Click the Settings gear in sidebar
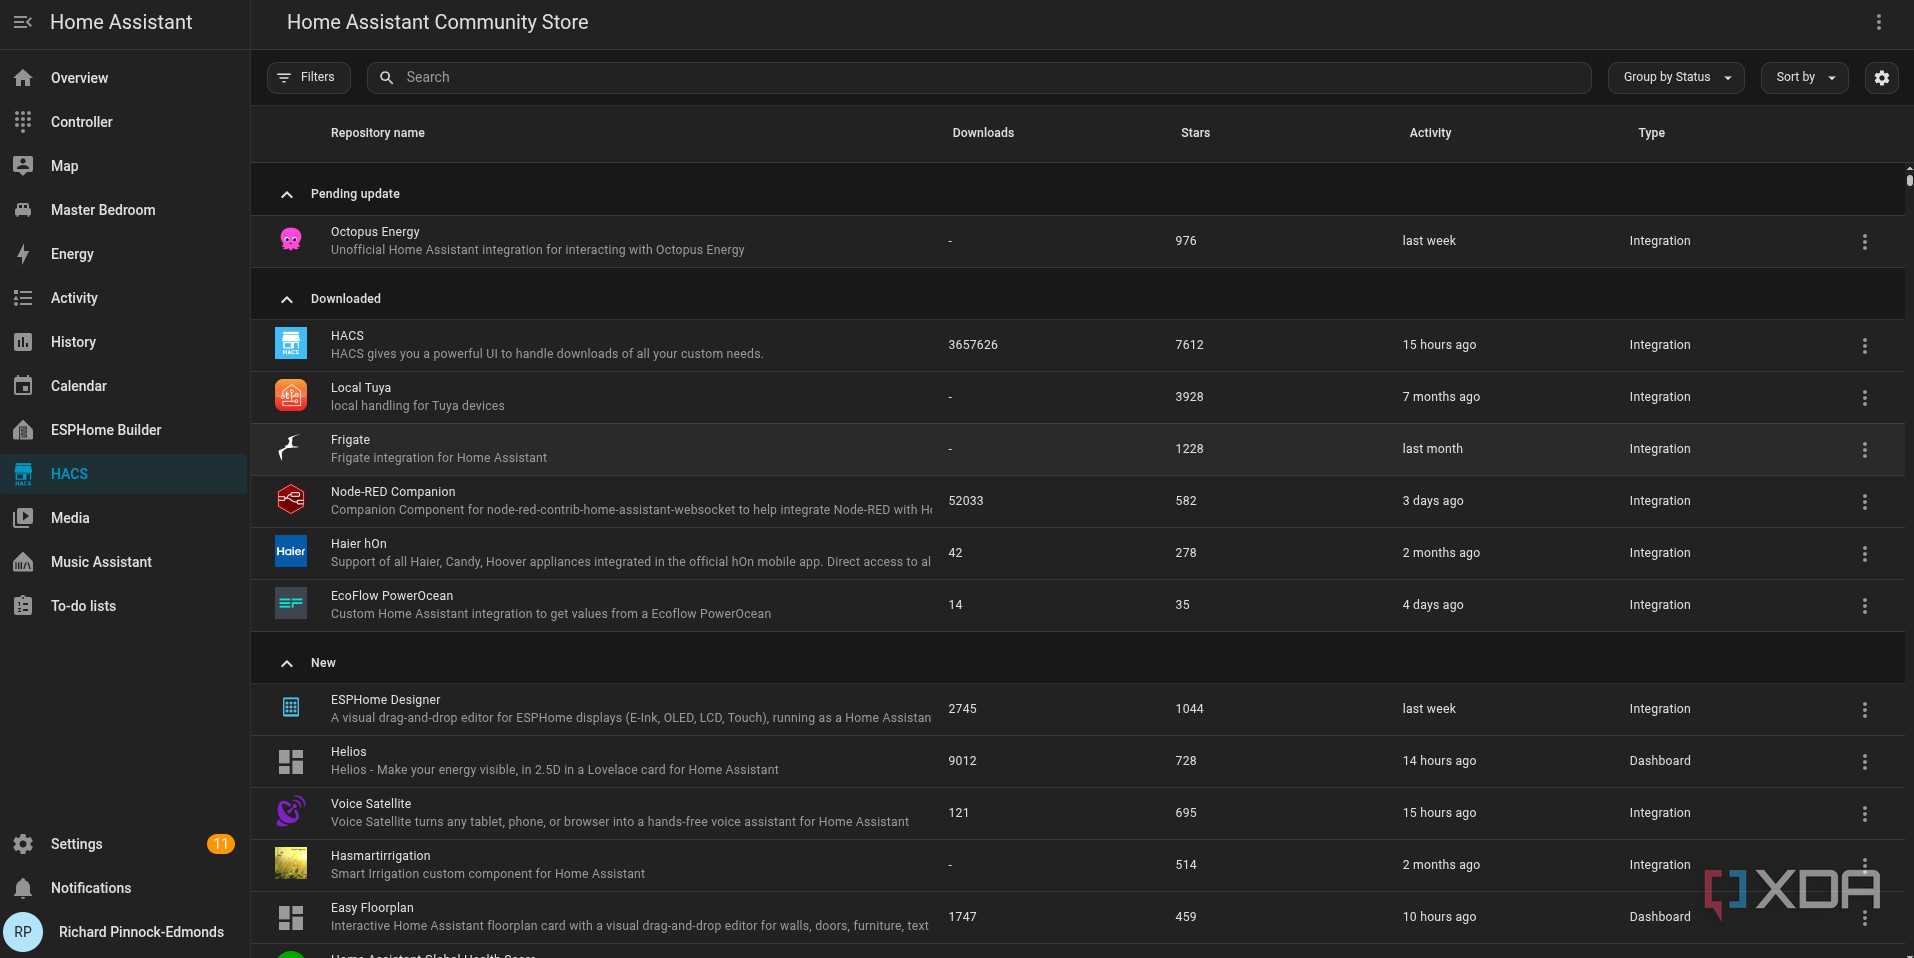This screenshot has height=958, width=1914. [x=23, y=844]
